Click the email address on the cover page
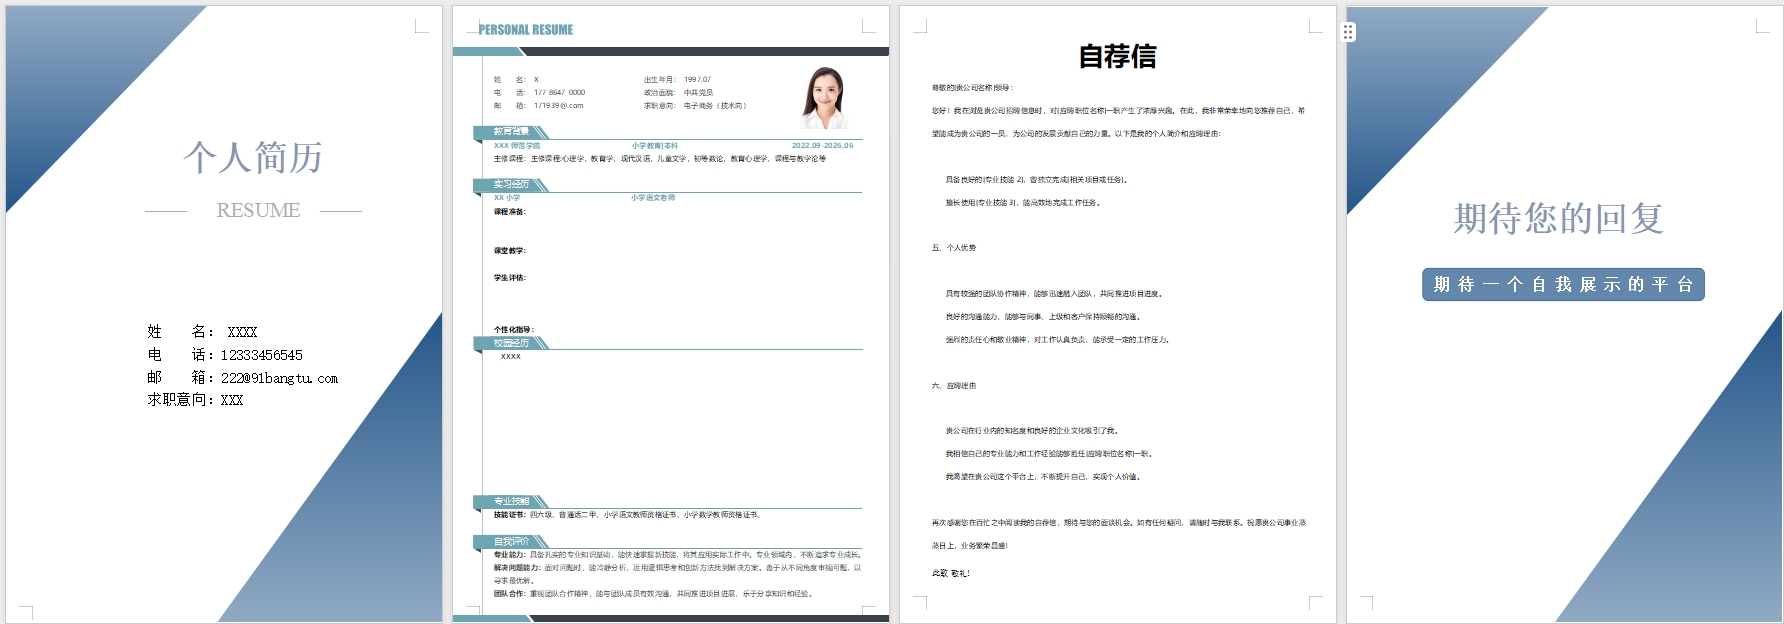The height and width of the screenshot is (624, 1784). coord(279,378)
